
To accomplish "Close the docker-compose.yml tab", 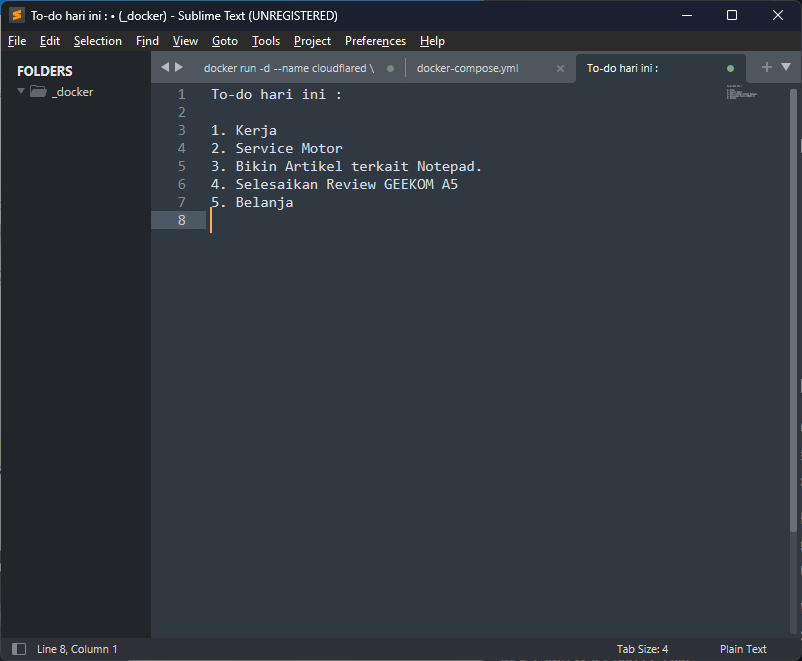I will 560,69.
